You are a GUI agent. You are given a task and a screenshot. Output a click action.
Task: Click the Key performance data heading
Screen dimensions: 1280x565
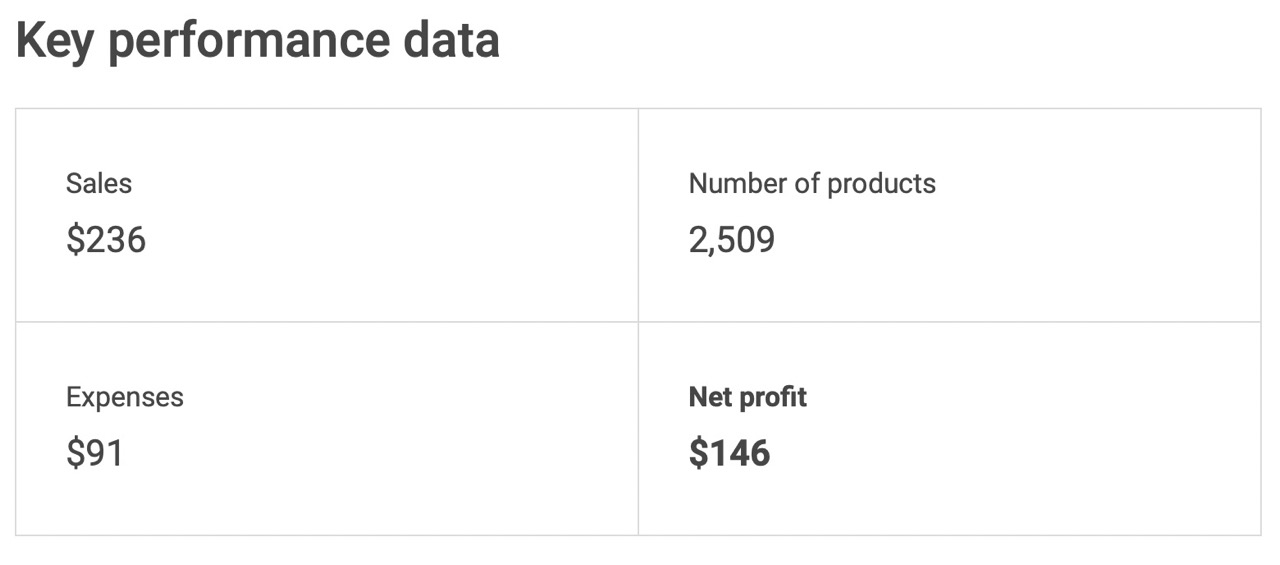click(258, 41)
